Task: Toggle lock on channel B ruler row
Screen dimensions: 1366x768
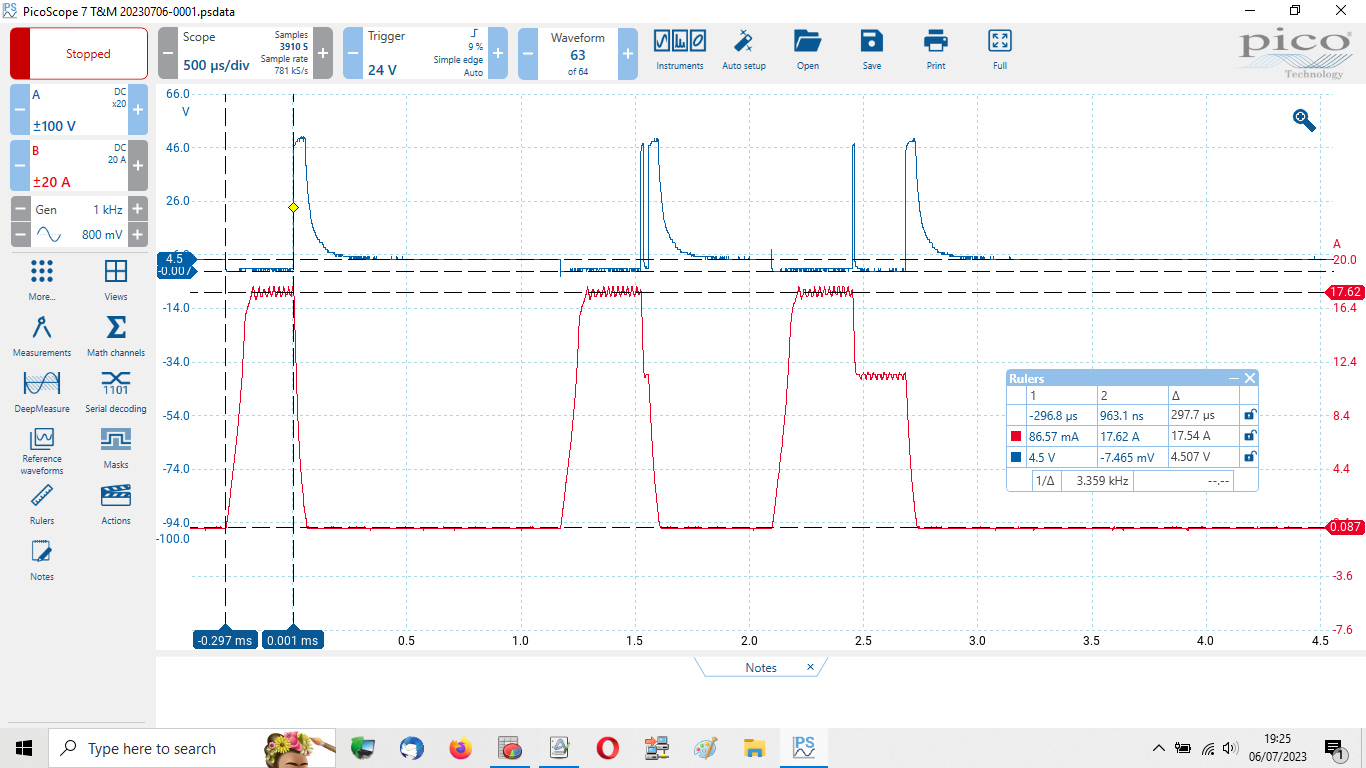Action: coord(1248,436)
